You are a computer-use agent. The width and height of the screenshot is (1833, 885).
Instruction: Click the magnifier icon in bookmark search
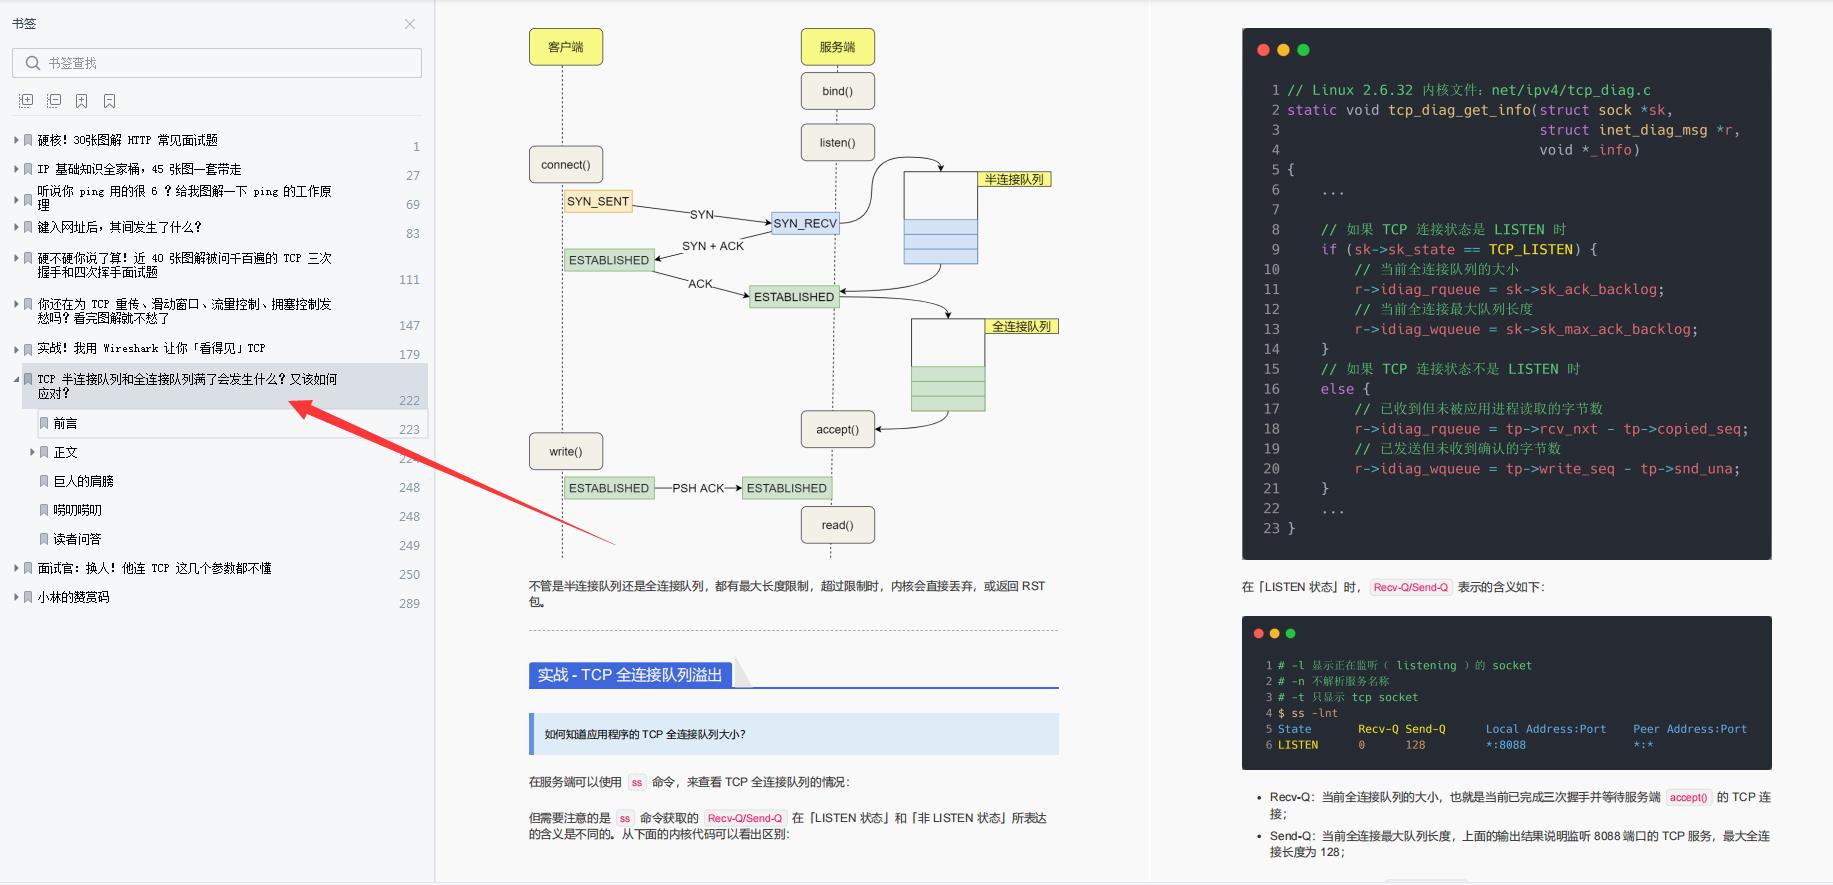coord(33,63)
